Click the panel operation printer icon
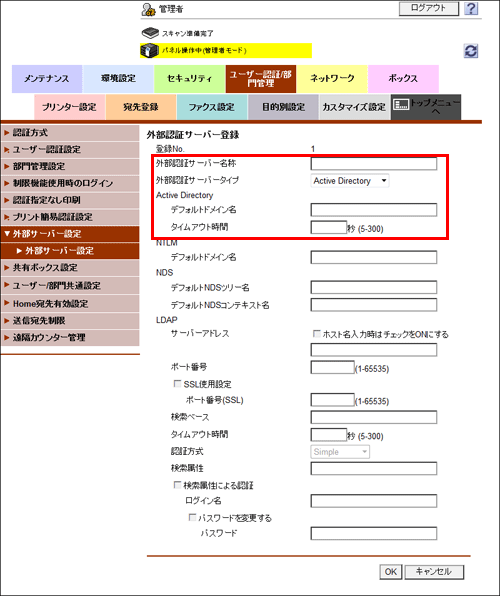The height and width of the screenshot is (596, 500). click(x=149, y=51)
